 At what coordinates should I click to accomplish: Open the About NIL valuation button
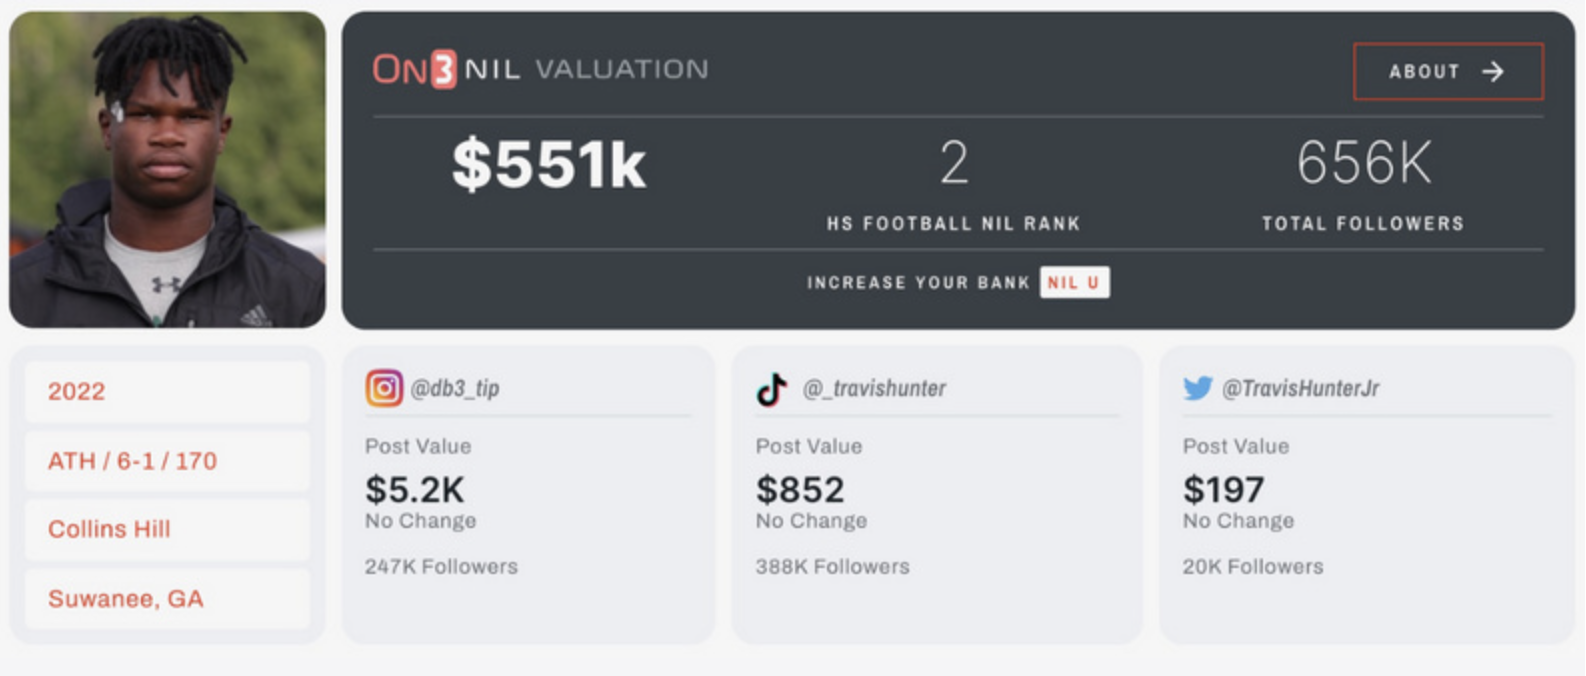(1448, 71)
